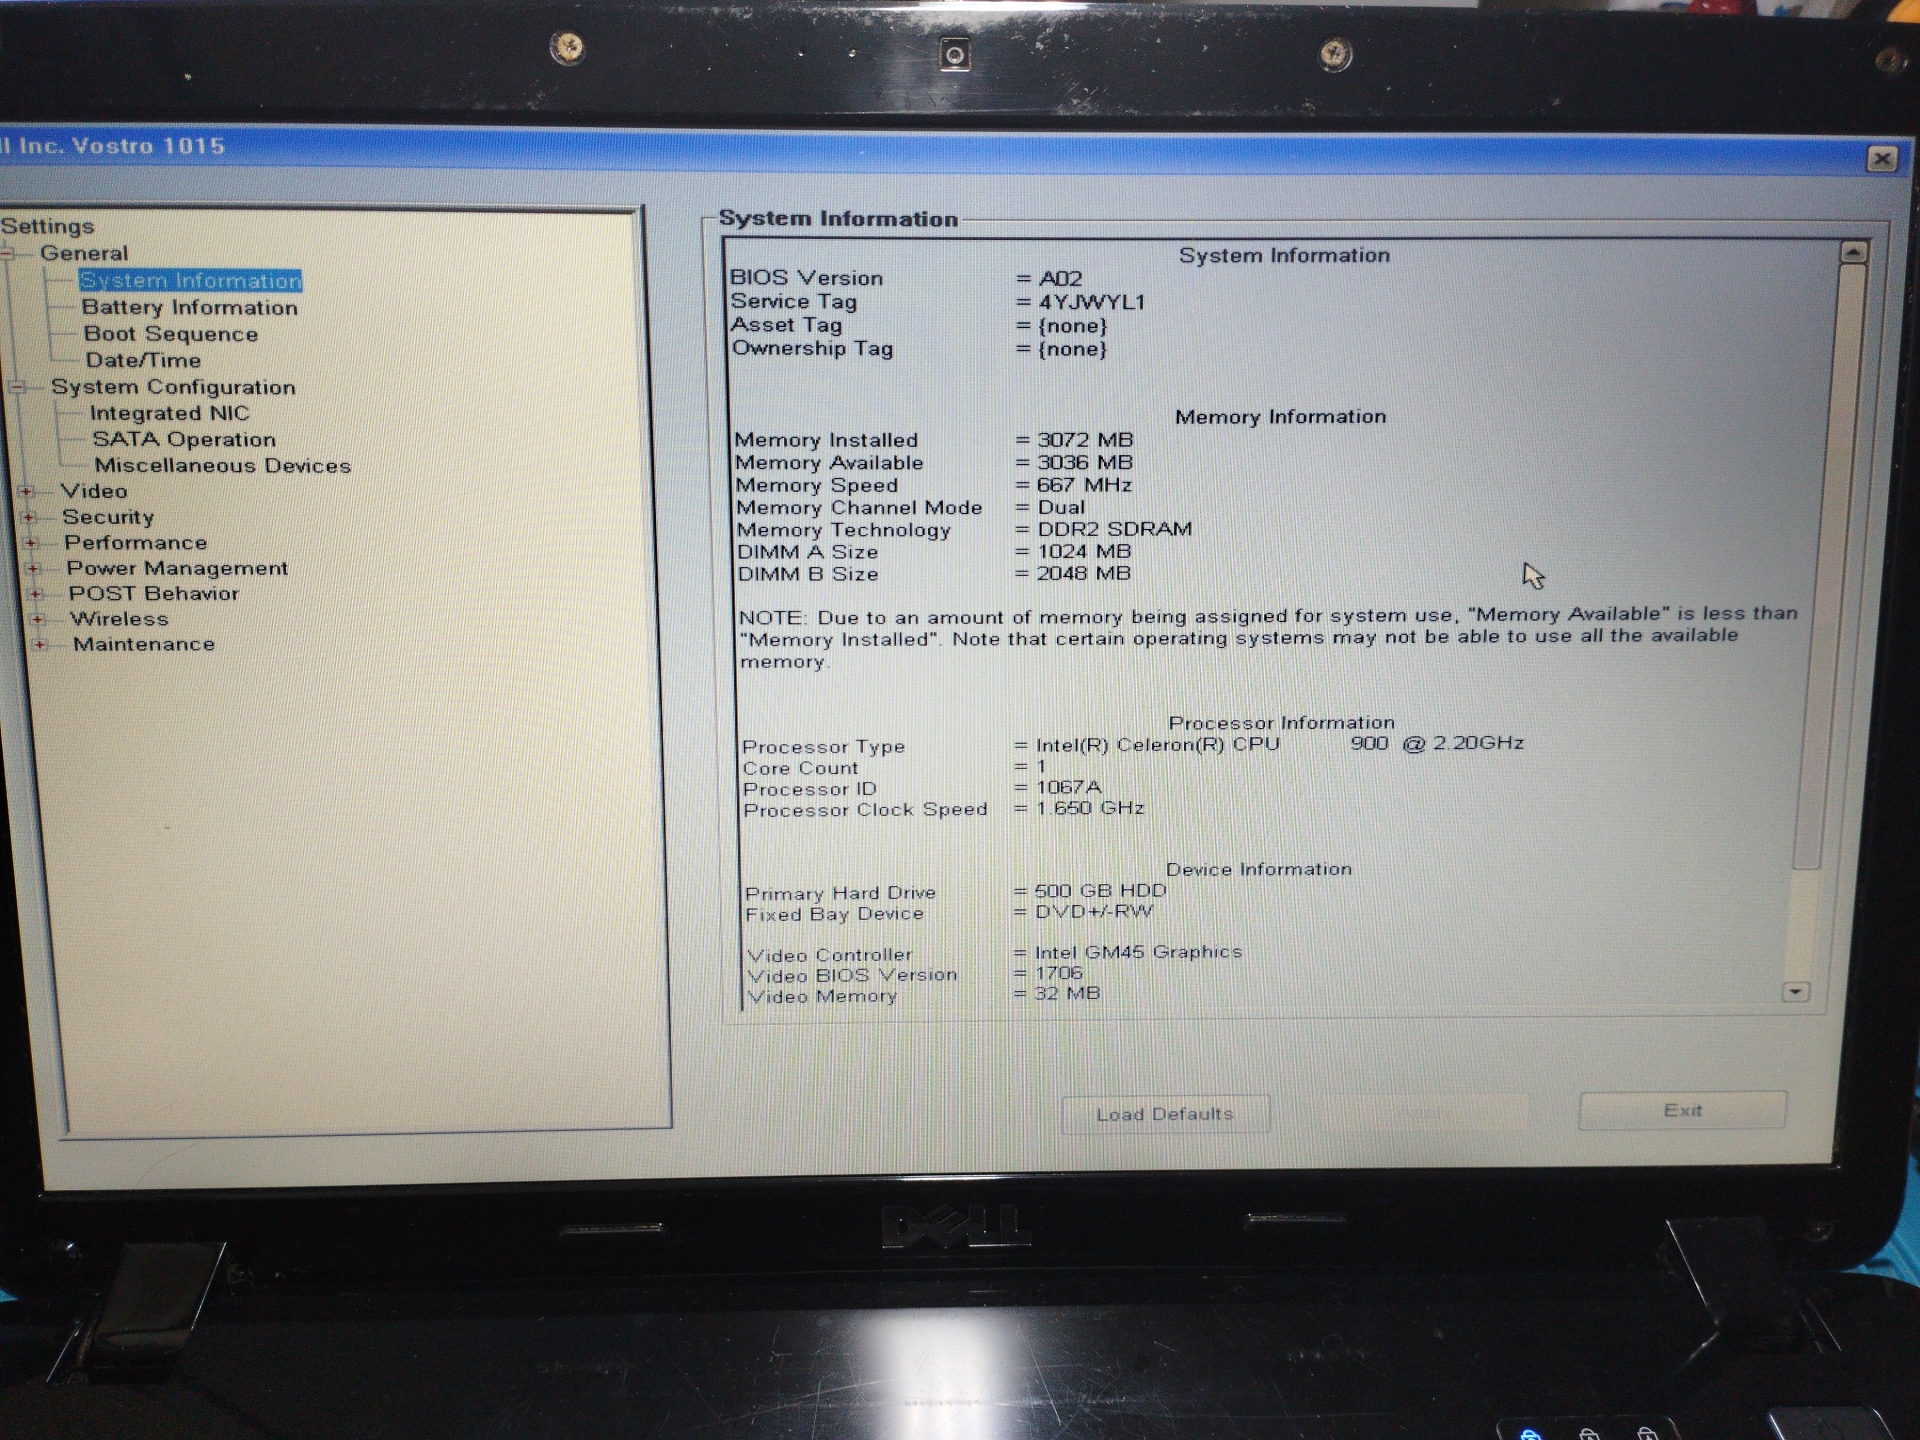Click the Service Tag value 4YJWYL1

coord(1091,302)
